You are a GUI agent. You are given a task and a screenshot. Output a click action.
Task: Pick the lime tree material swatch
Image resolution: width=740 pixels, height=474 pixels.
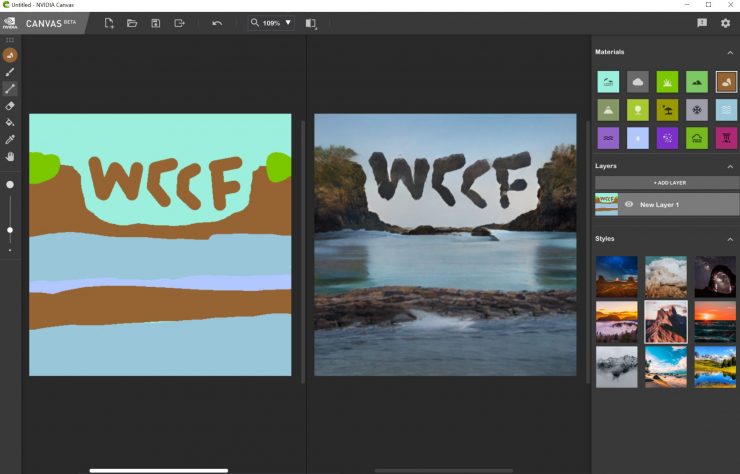[x=638, y=110]
